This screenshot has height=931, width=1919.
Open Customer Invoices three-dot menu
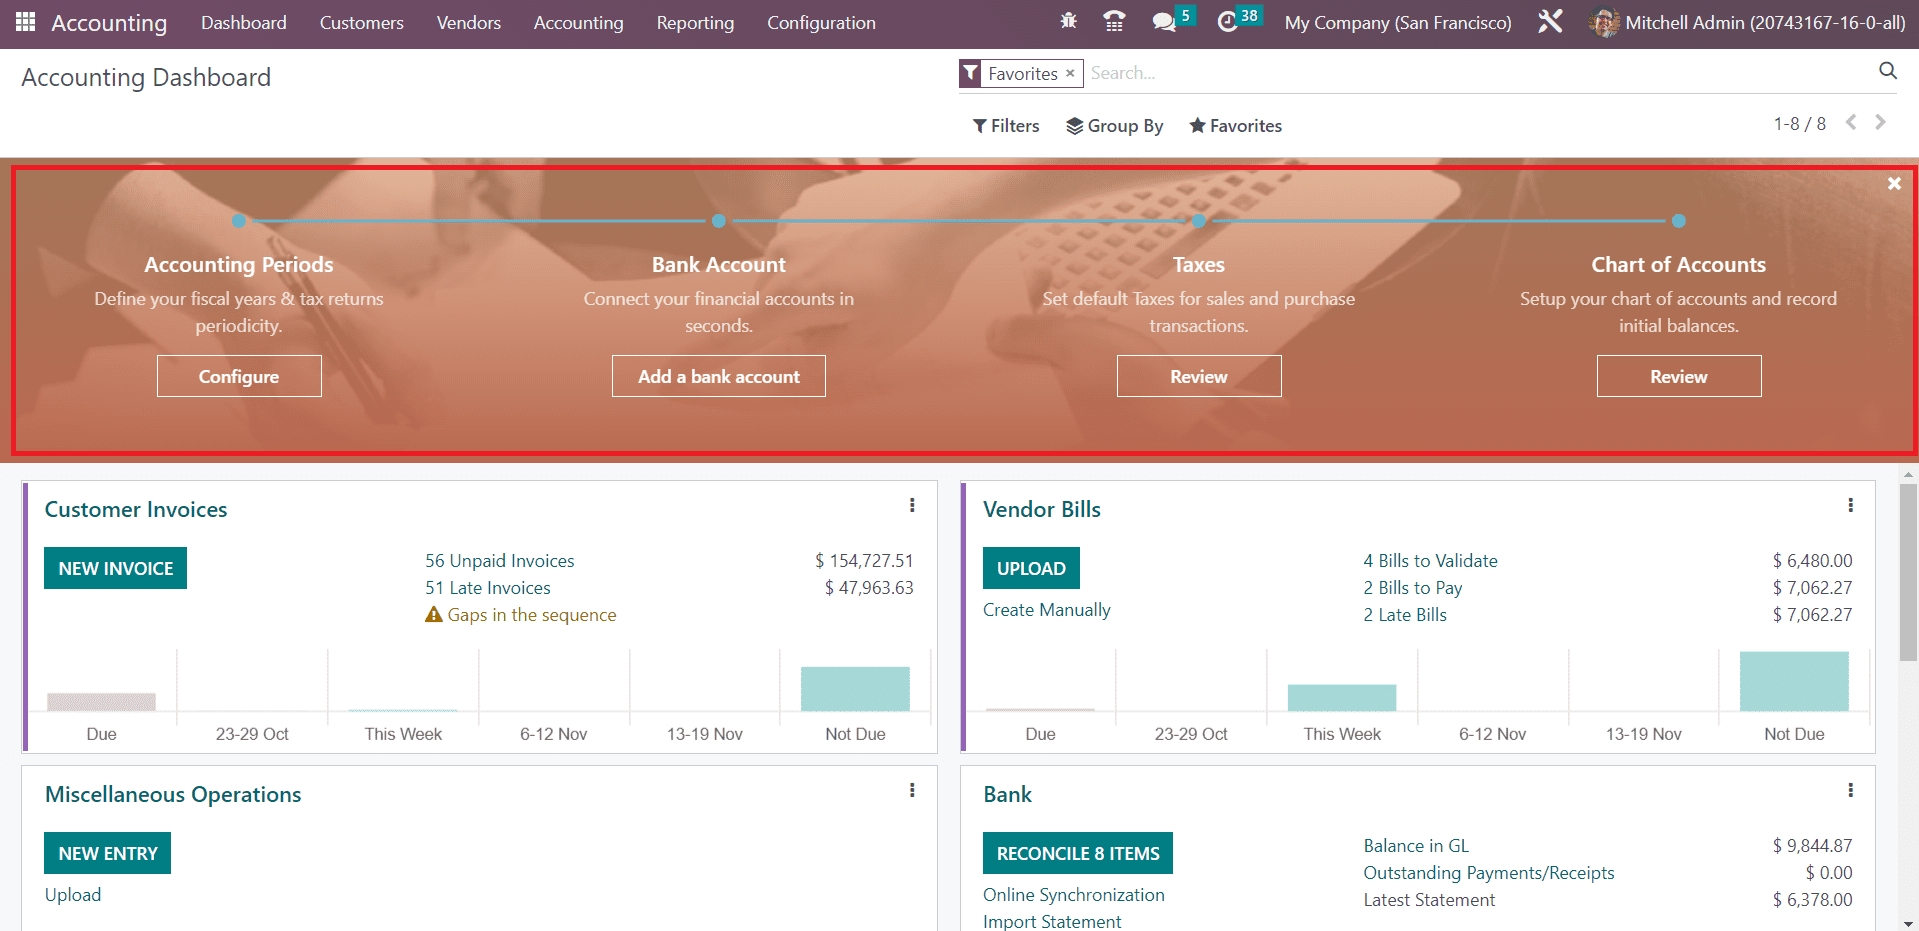pyautogui.click(x=912, y=506)
